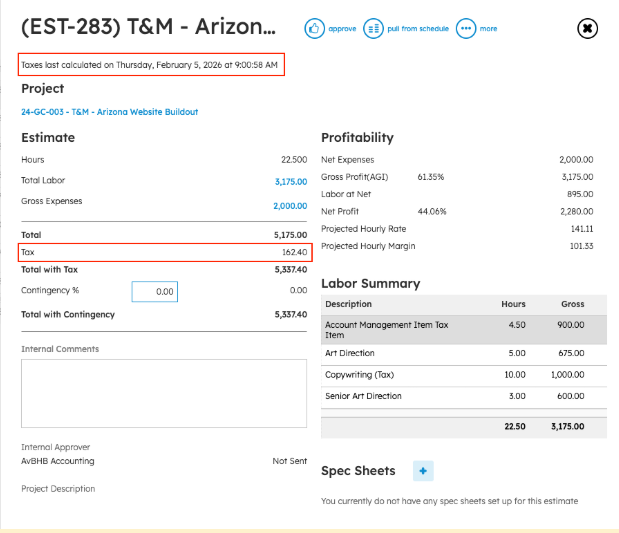The height and width of the screenshot is (533, 619).
Task: Select the Senior Art Direction labor row
Action: 464,396
